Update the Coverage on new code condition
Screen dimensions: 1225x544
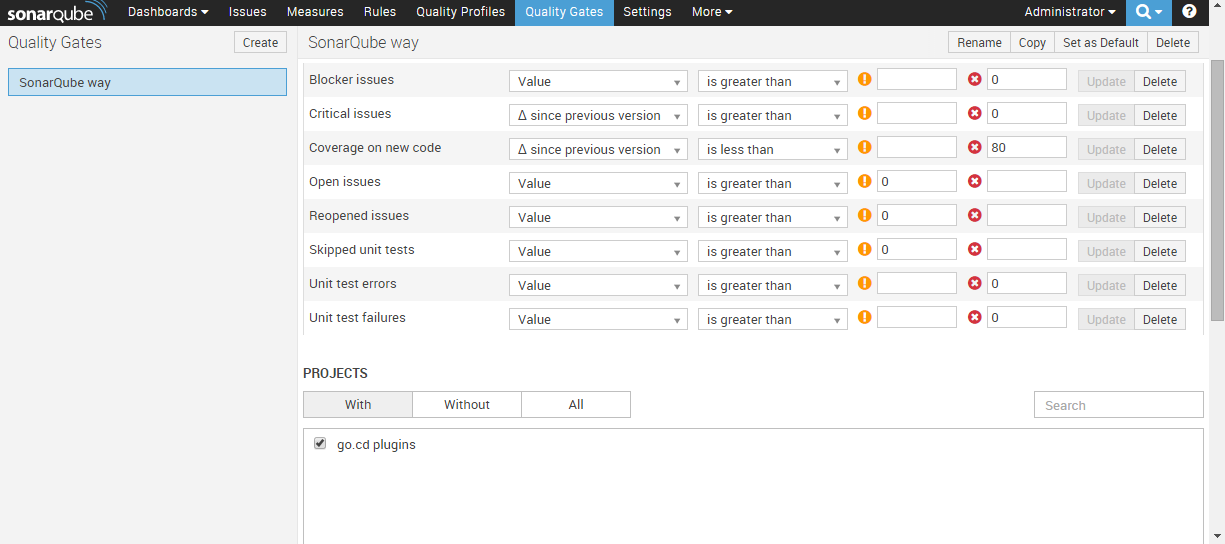(1106, 149)
